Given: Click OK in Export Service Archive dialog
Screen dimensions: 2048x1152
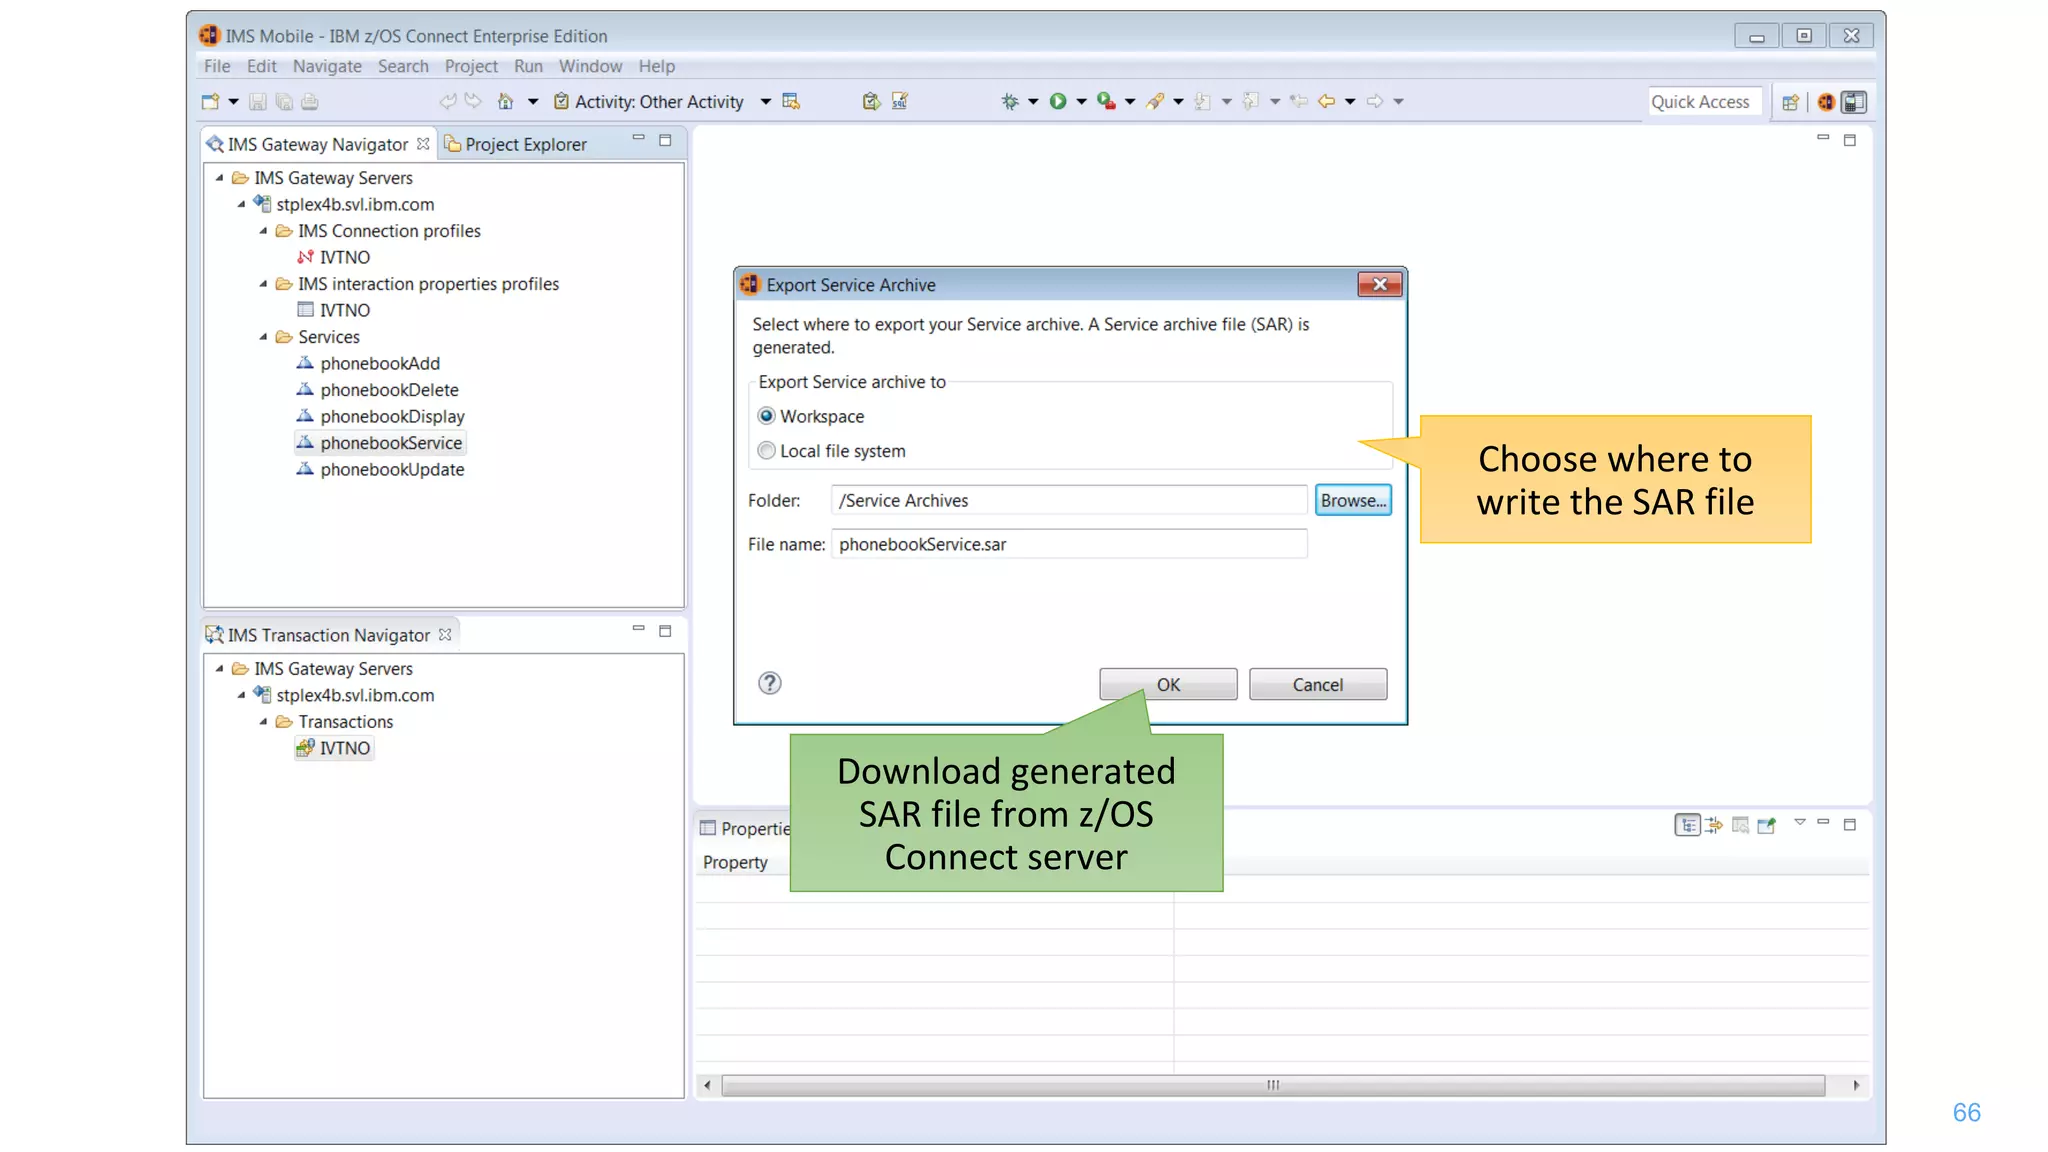Looking at the screenshot, I should [1168, 684].
